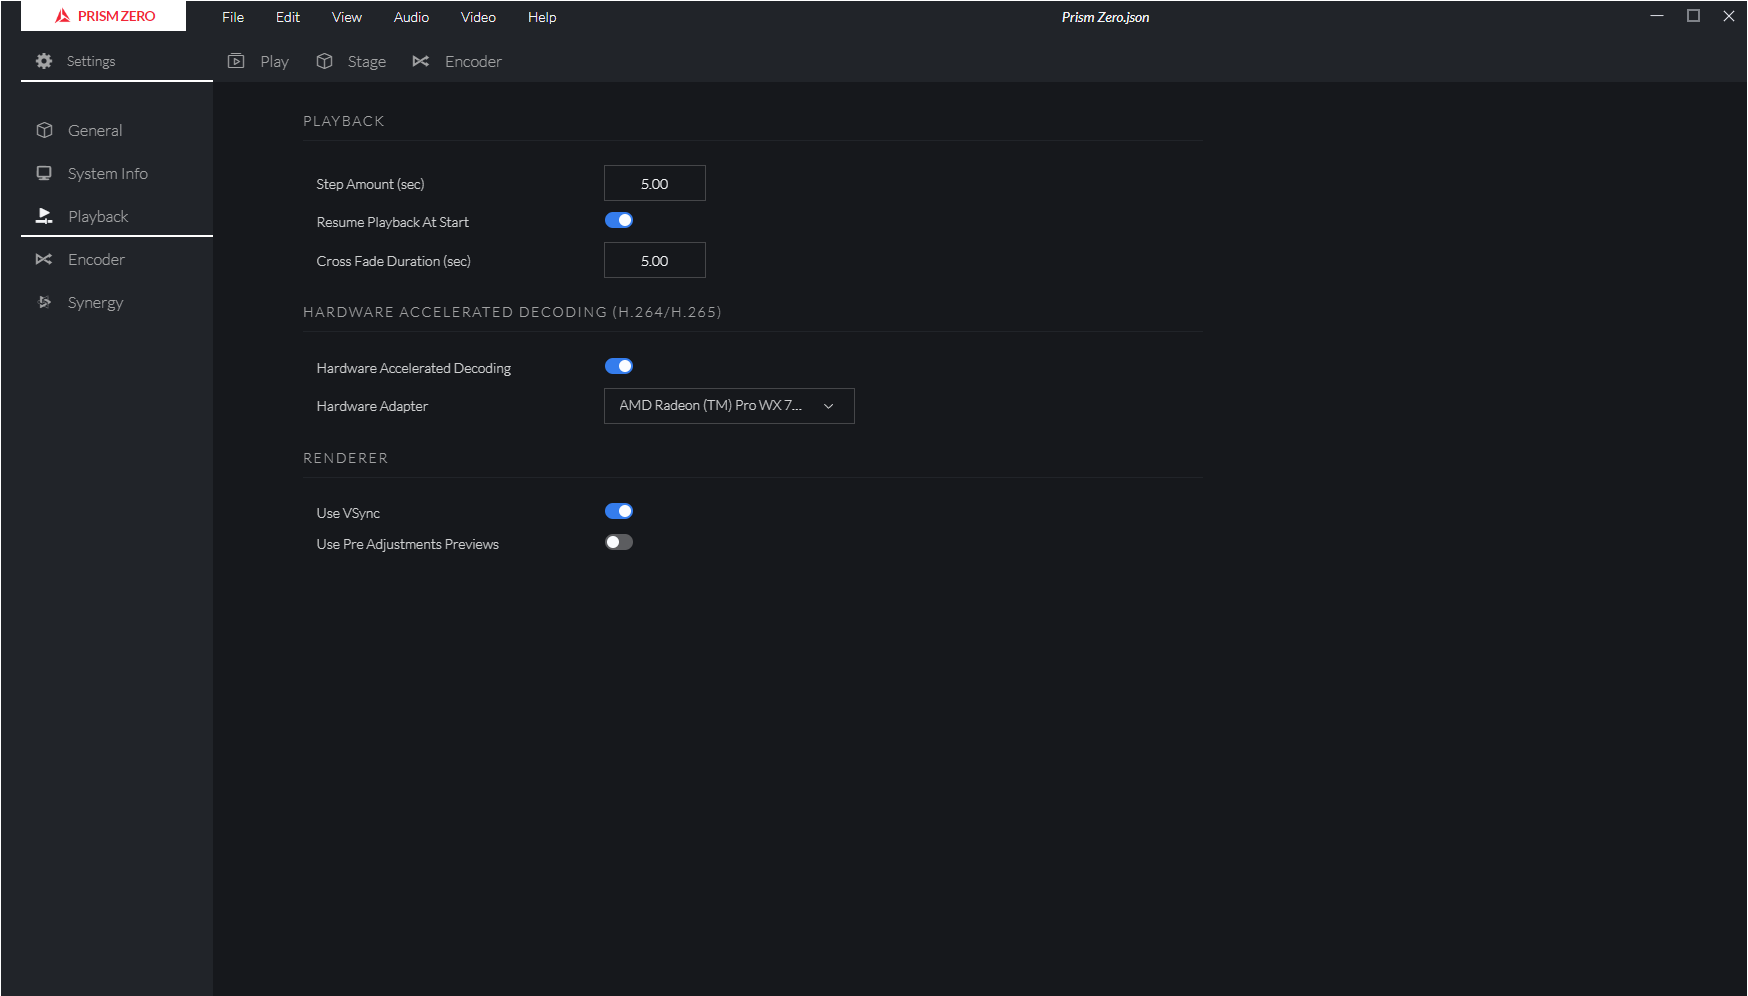Select the Encoder scissors icon in sidebar

click(x=44, y=259)
